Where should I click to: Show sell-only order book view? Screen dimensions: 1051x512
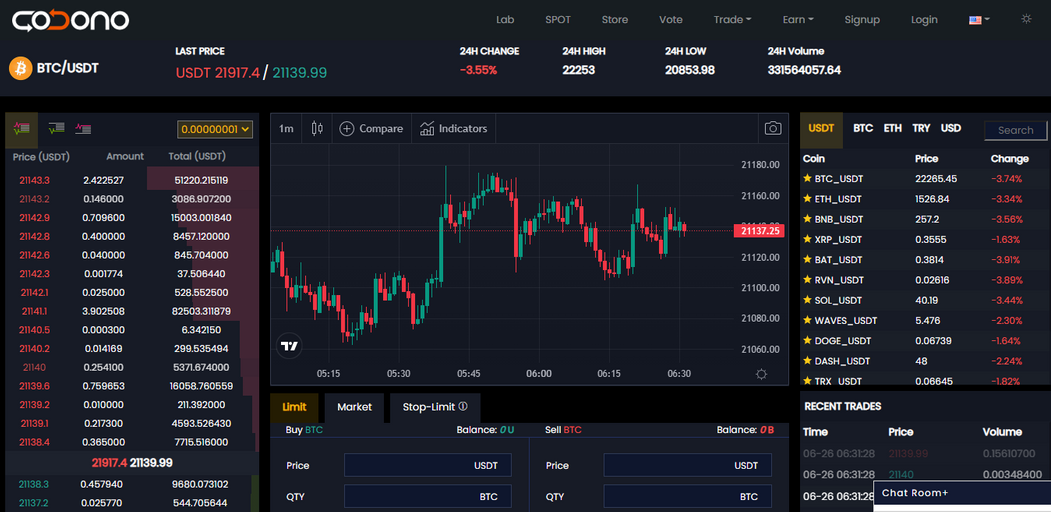tap(84, 128)
